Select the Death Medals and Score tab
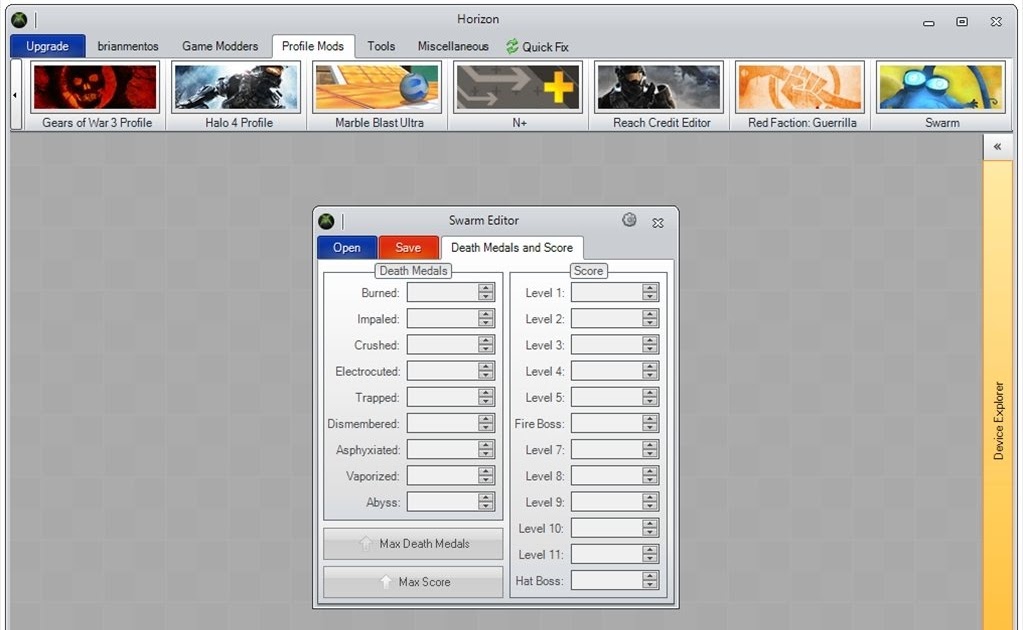1023x630 pixels. [512, 248]
